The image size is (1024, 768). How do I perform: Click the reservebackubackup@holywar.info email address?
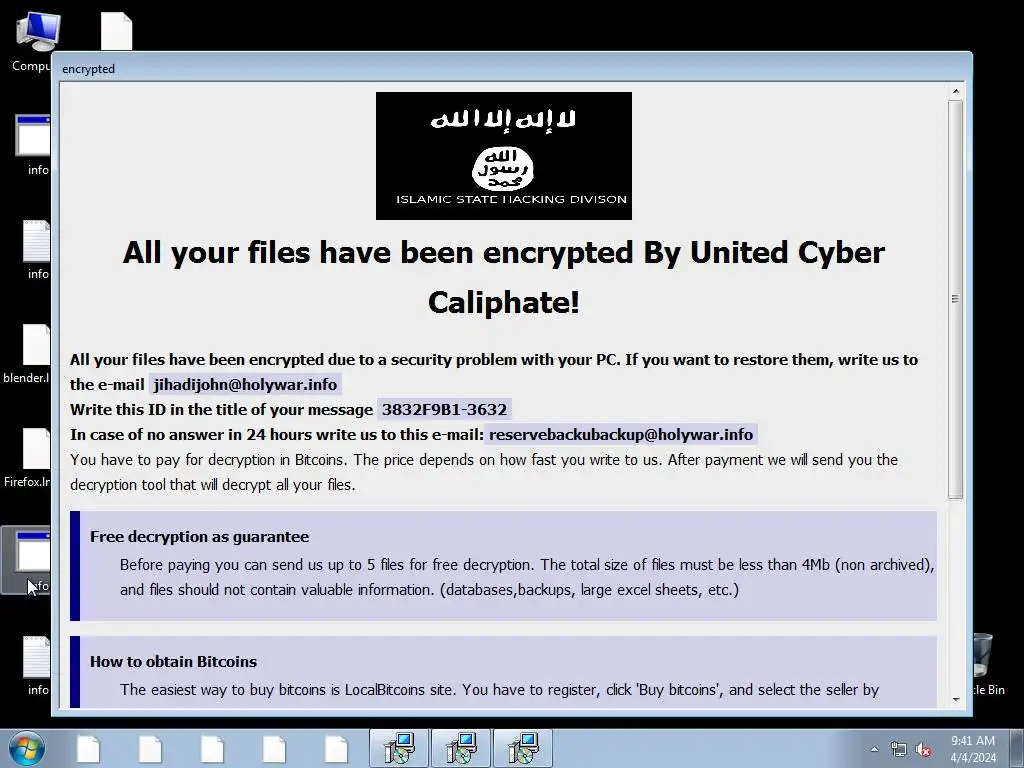(x=621, y=434)
